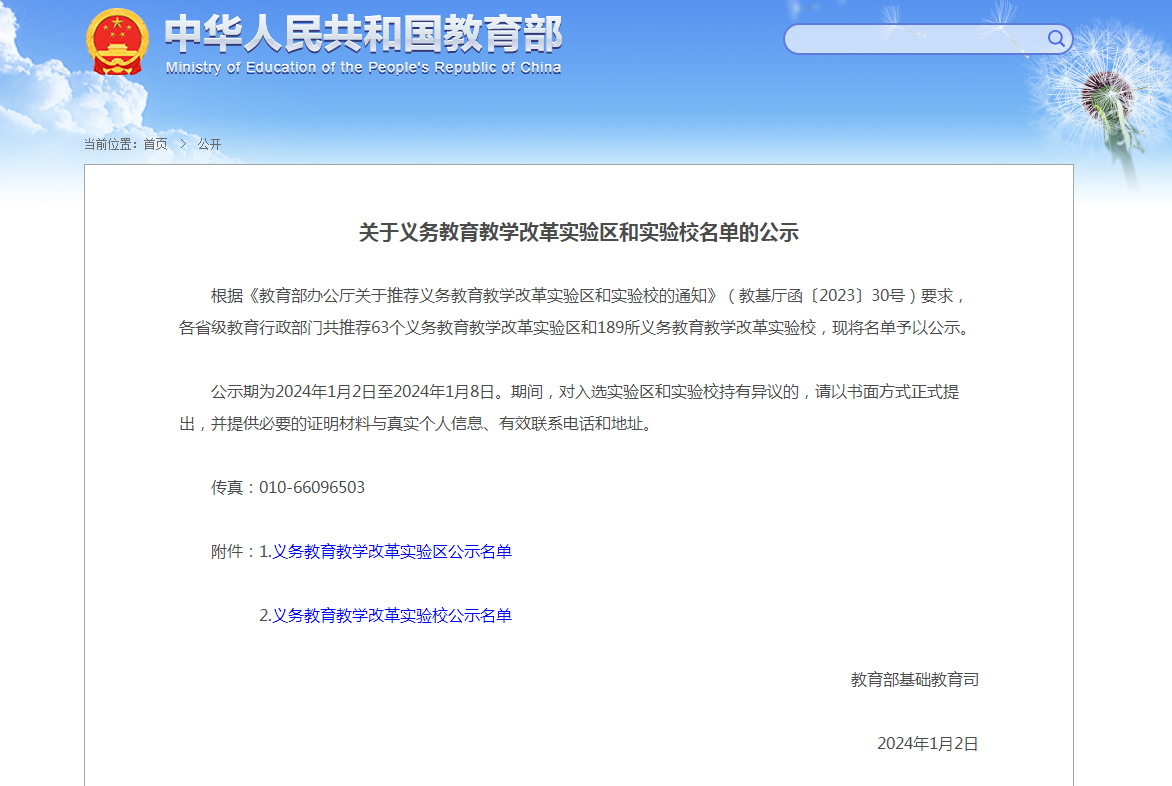Image resolution: width=1172 pixels, height=786 pixels.
Task: Click the 当前位置 label
Action: (x=110, y=144)
